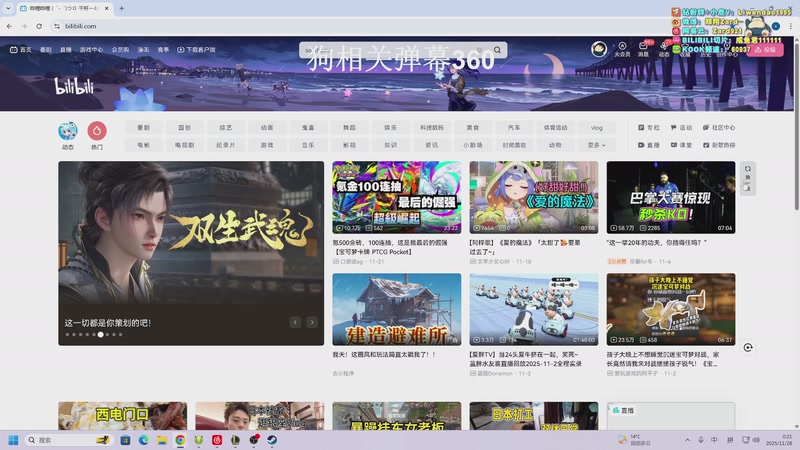Select the 国创 category button
The image size is (800, 450).
184,128
